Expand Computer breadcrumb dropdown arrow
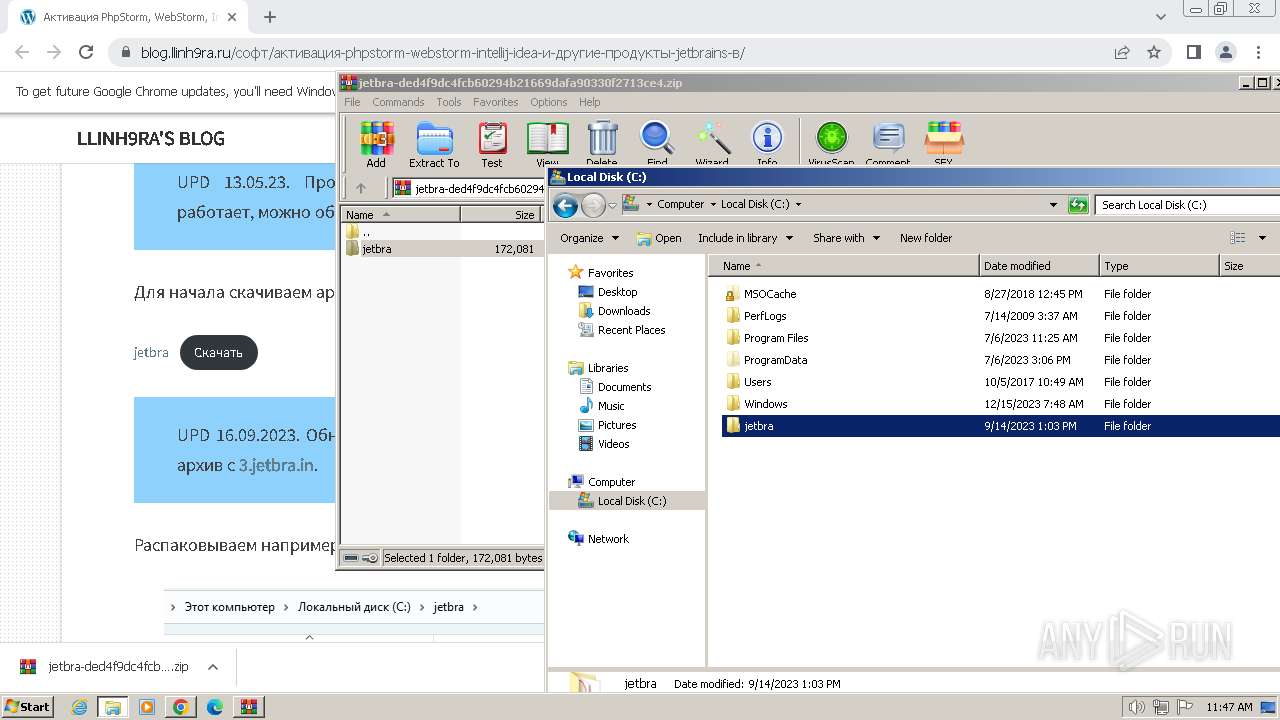This screenshot has height=720, width=1280. coord(713,205)
